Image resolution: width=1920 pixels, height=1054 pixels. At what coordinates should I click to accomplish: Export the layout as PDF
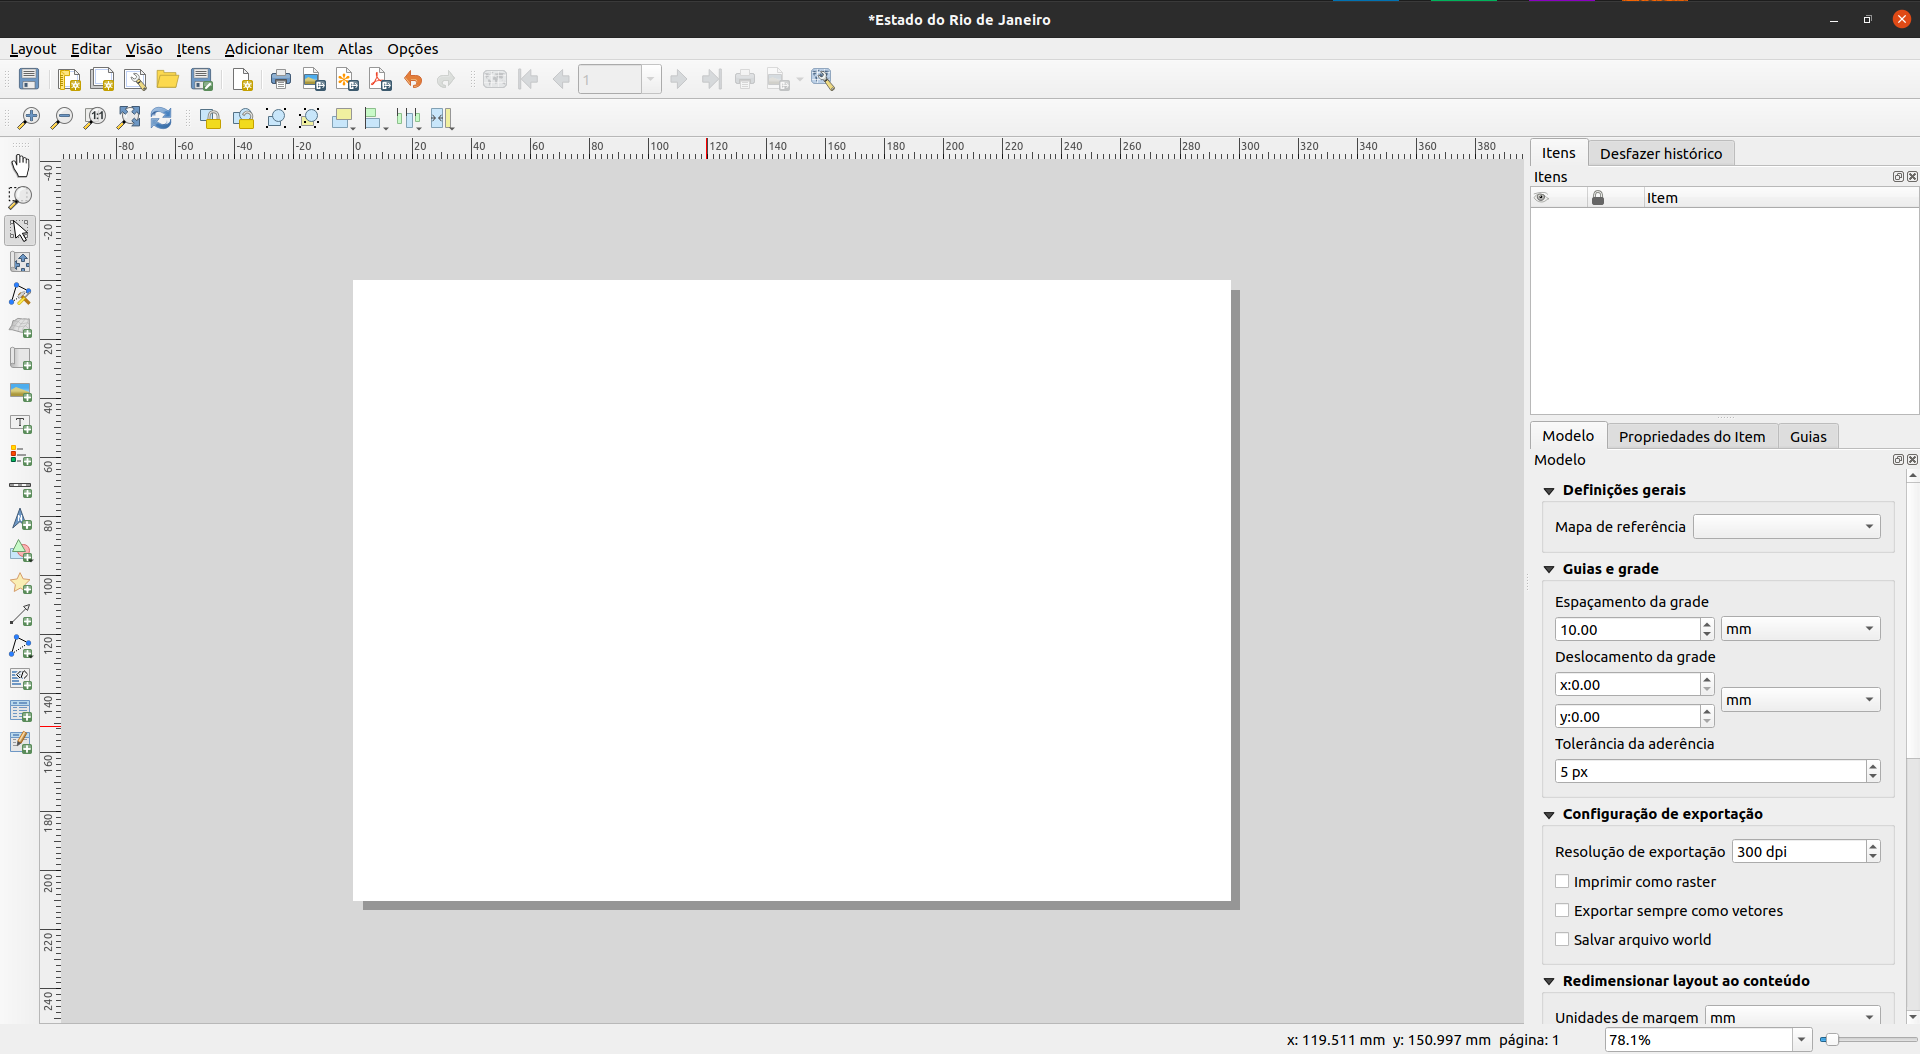pos(380,79)
